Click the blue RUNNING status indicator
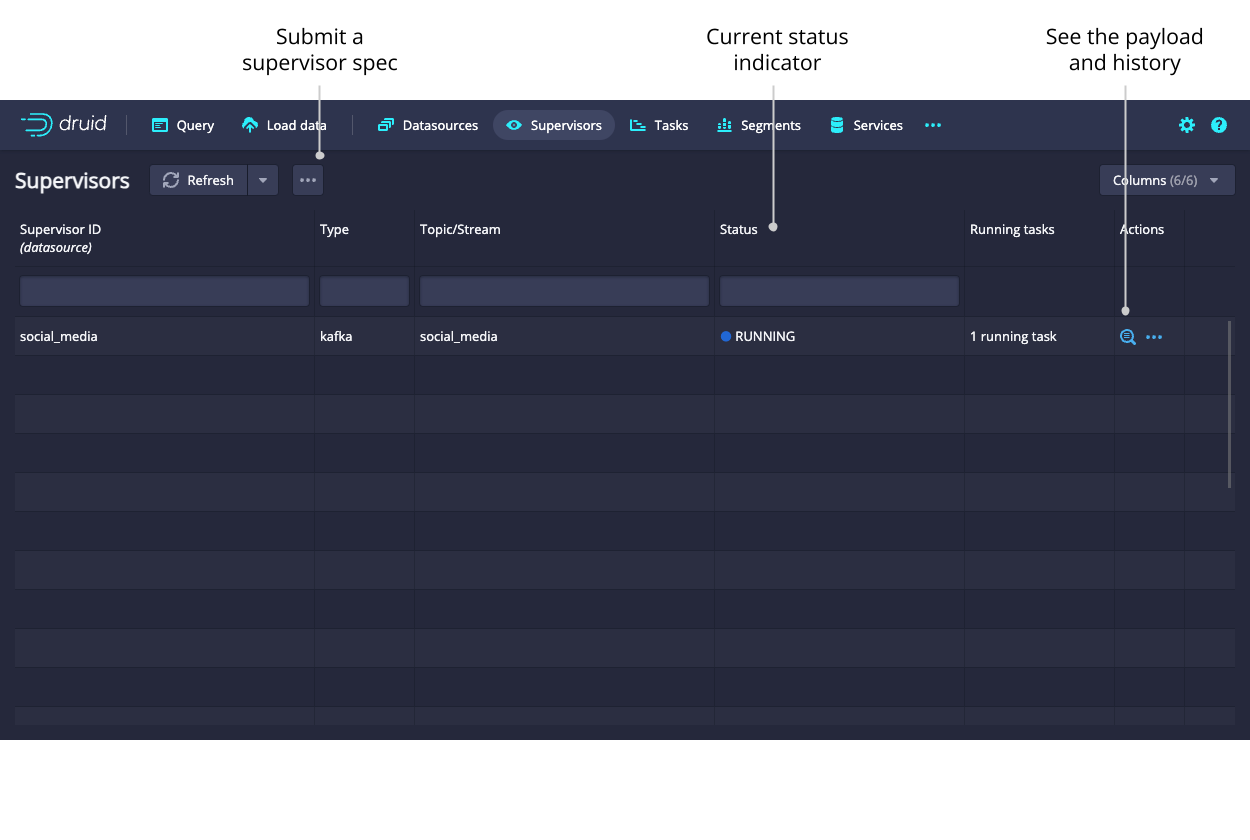The image size is (1250, 840). [x=726, y=337]
